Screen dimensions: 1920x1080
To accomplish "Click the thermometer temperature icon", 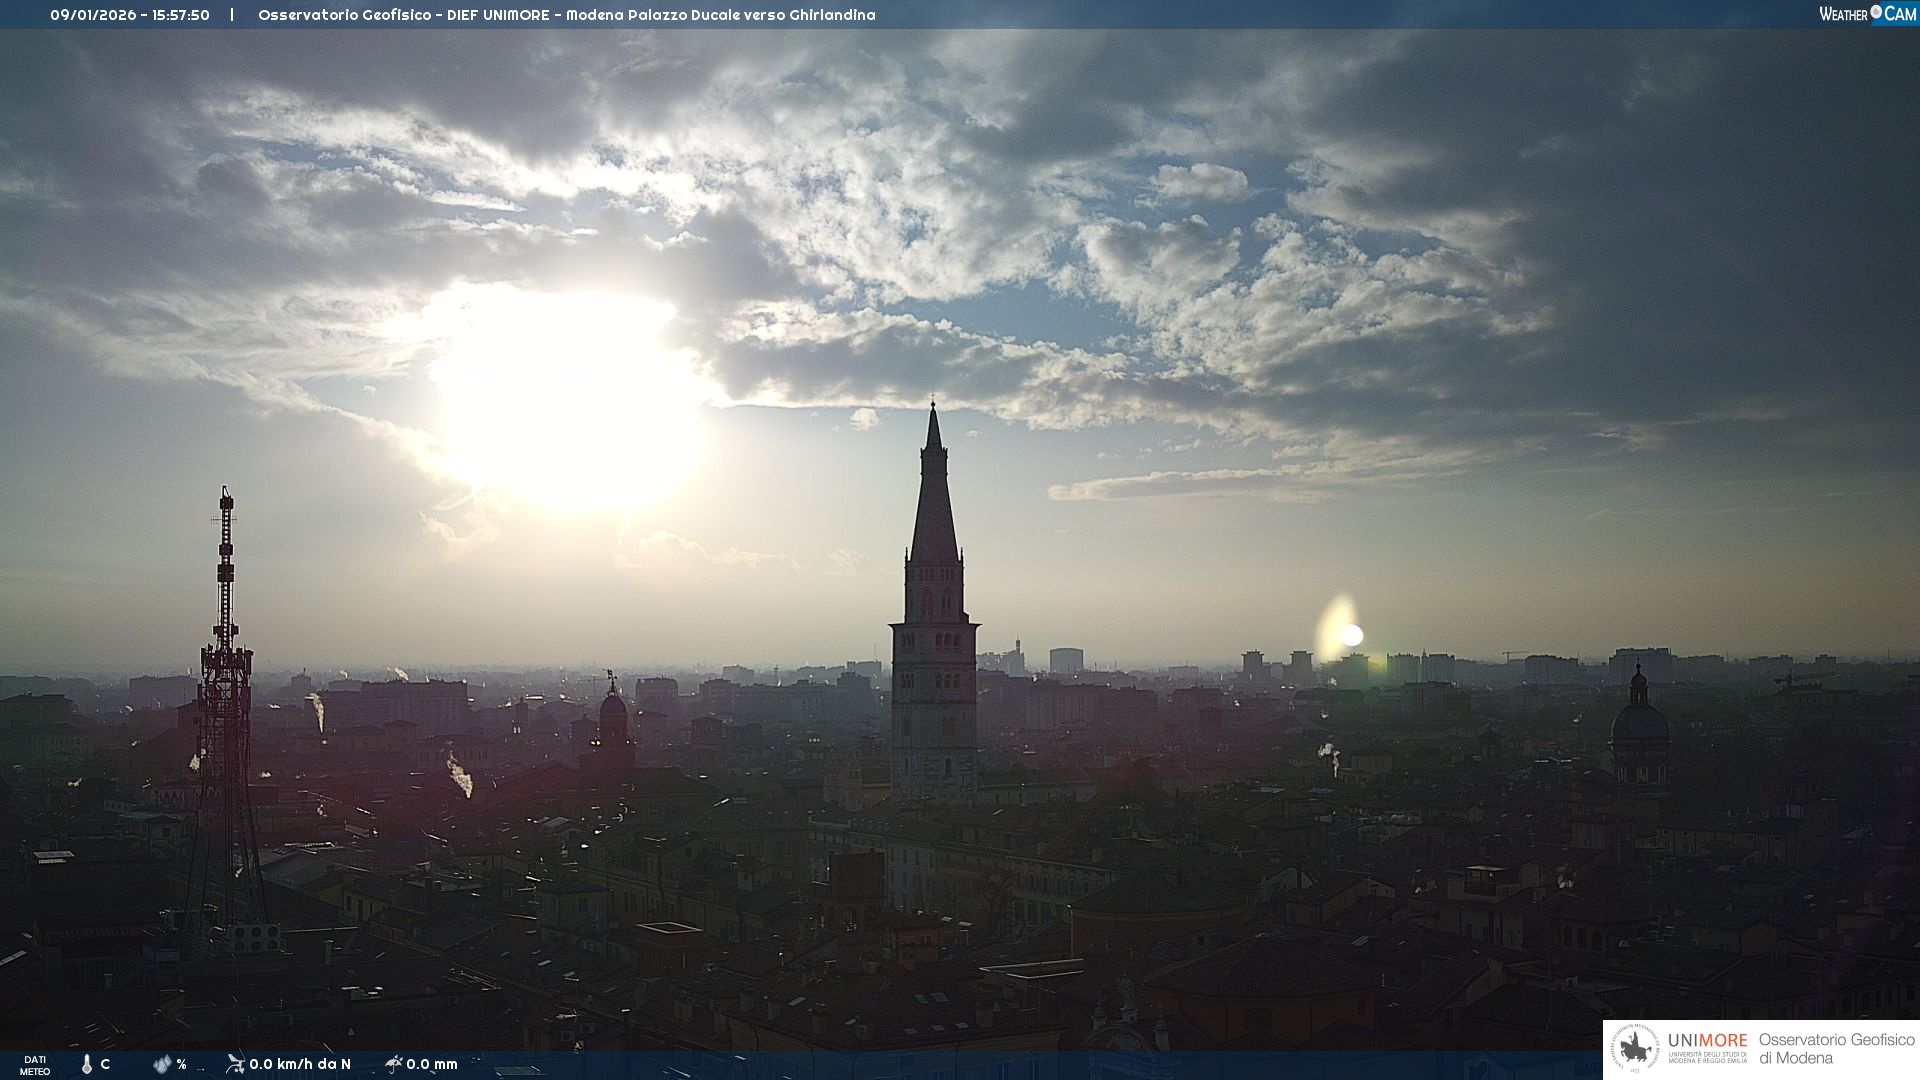I will click(x=87, y=1064).
